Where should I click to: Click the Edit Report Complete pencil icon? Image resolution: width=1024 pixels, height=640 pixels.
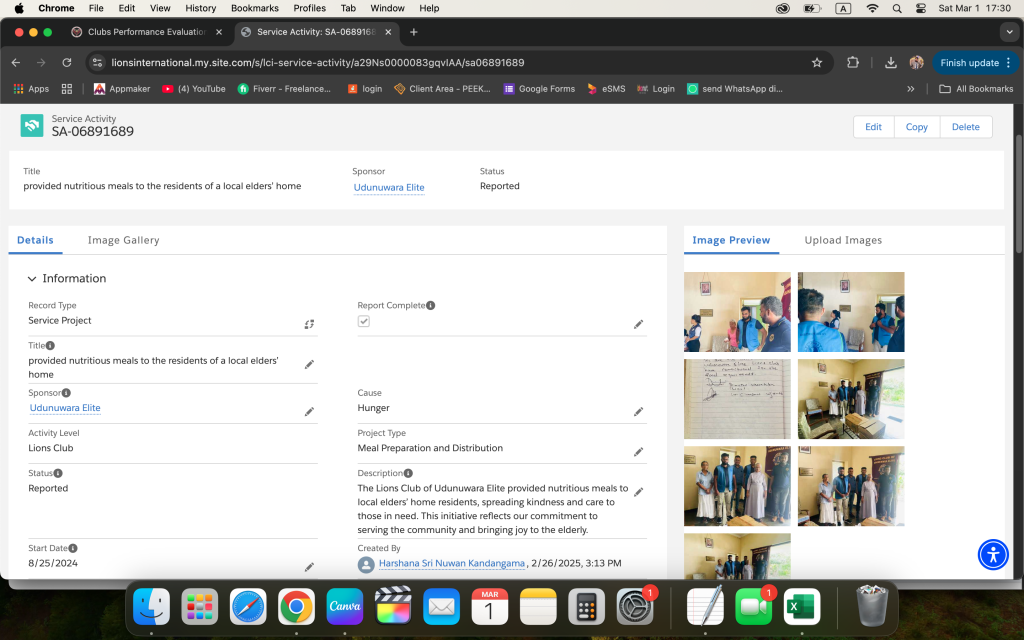[639, 324]
